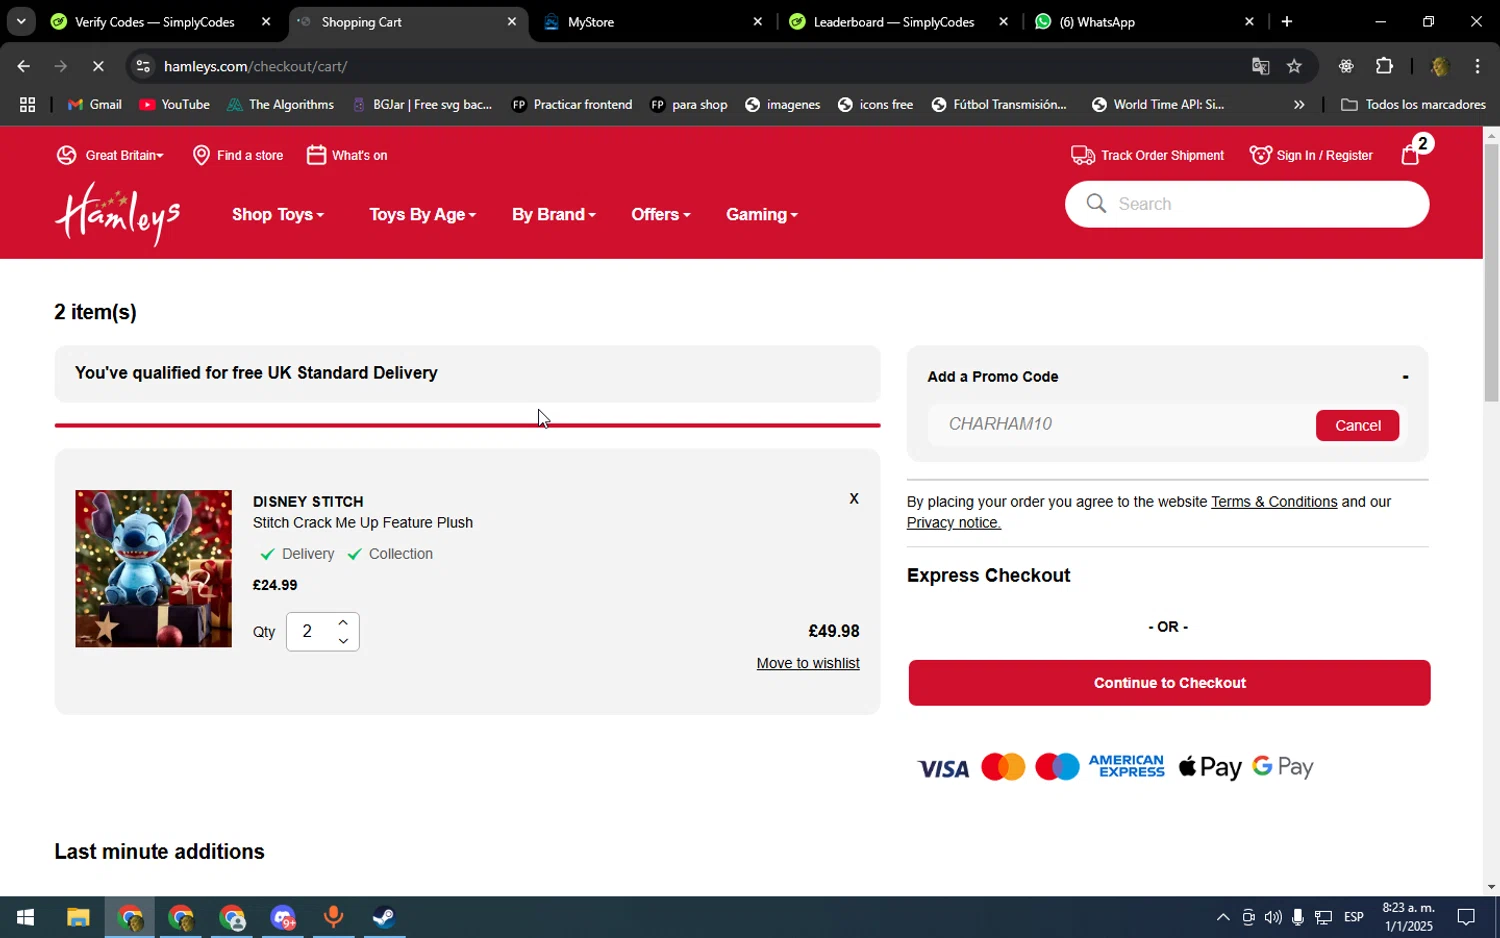
Task: Switch to the WhatsApp tab
Action: 1144,22
